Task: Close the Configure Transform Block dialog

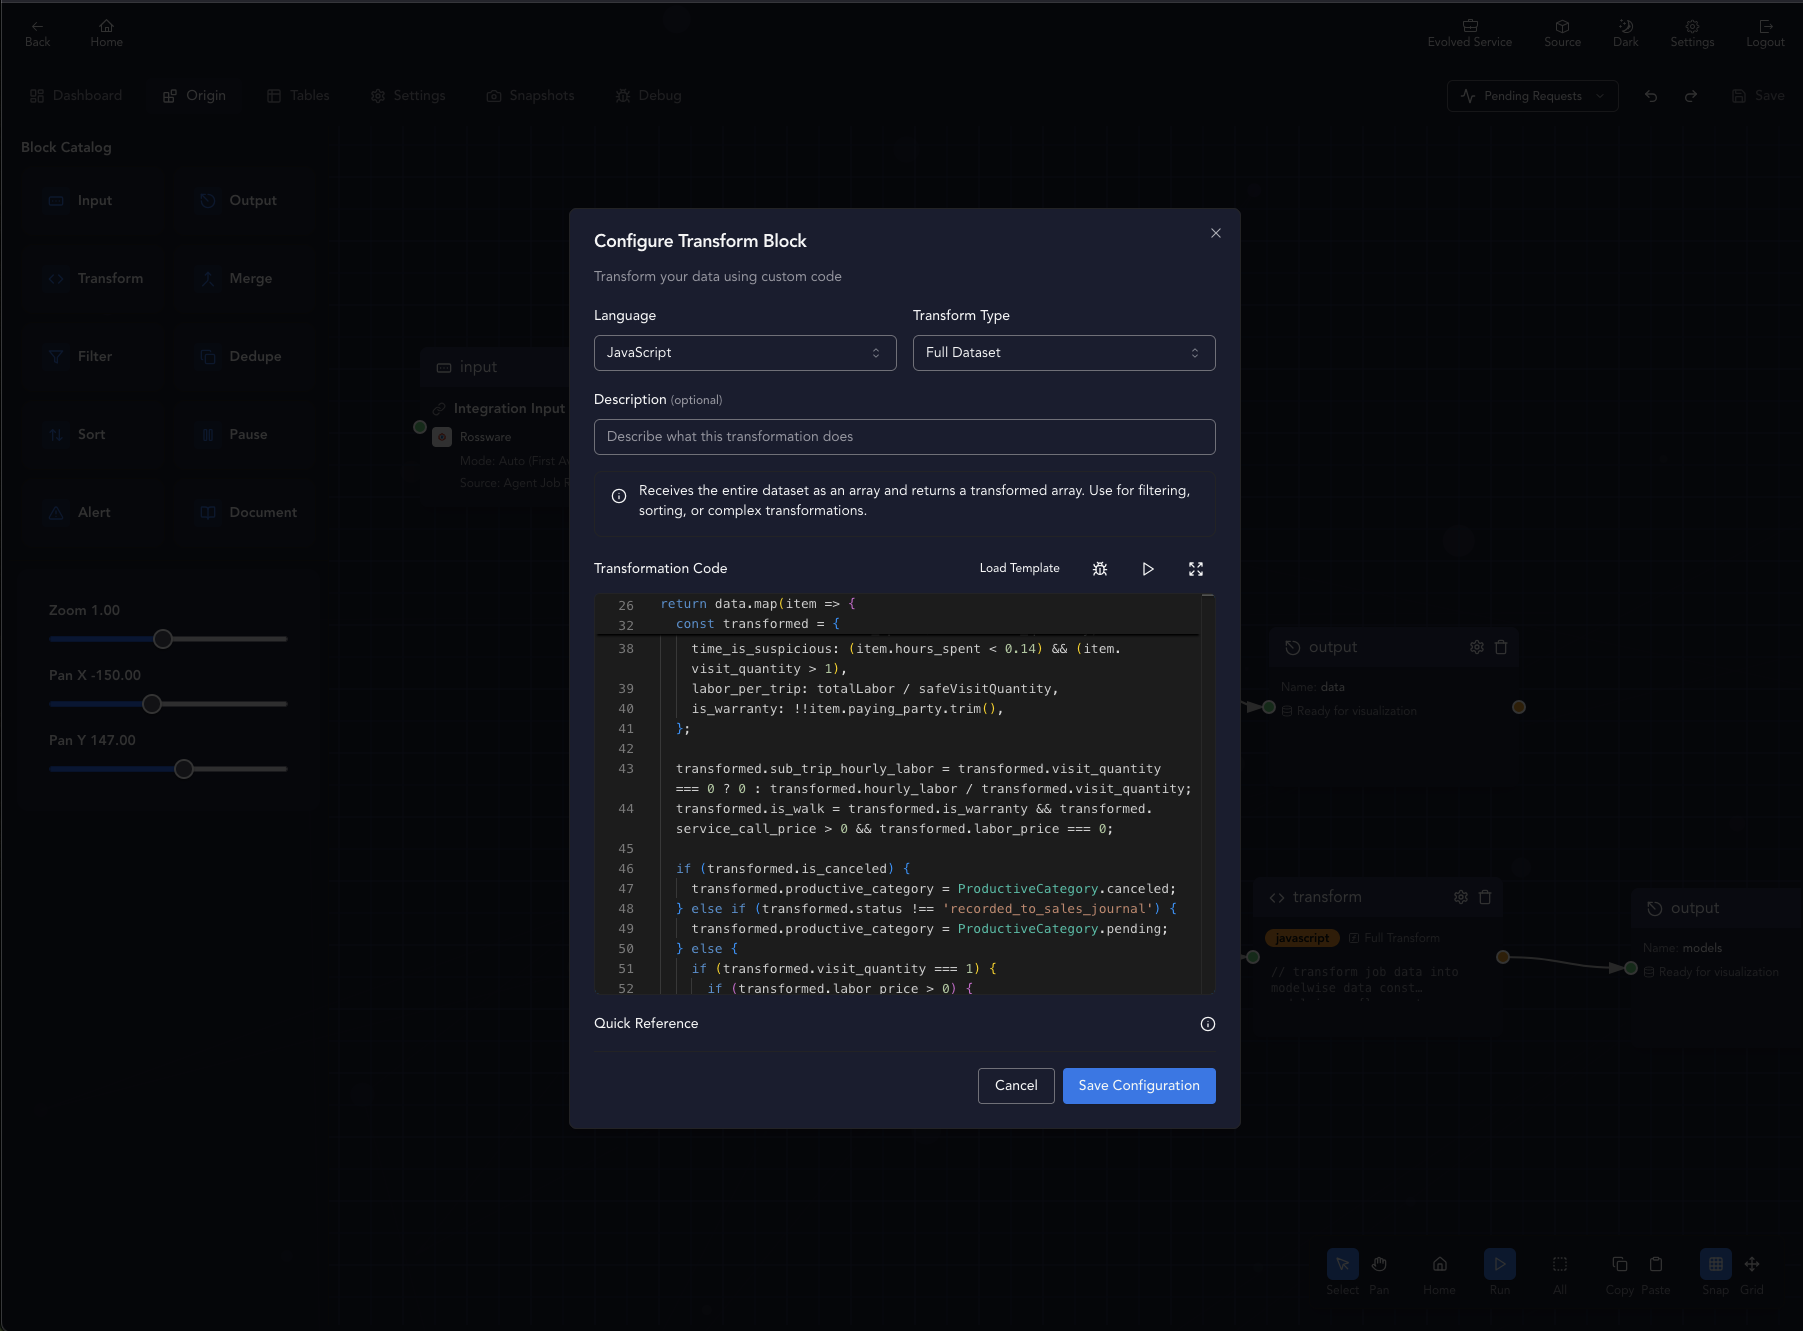Action: [1216, 233]
